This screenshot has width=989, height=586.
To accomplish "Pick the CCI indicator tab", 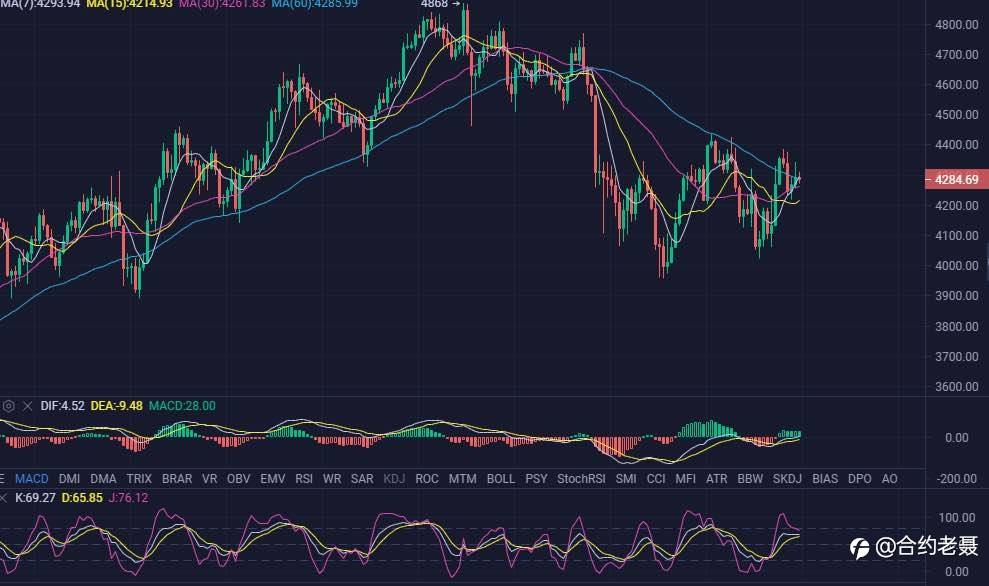I will [x=656, y=479].
